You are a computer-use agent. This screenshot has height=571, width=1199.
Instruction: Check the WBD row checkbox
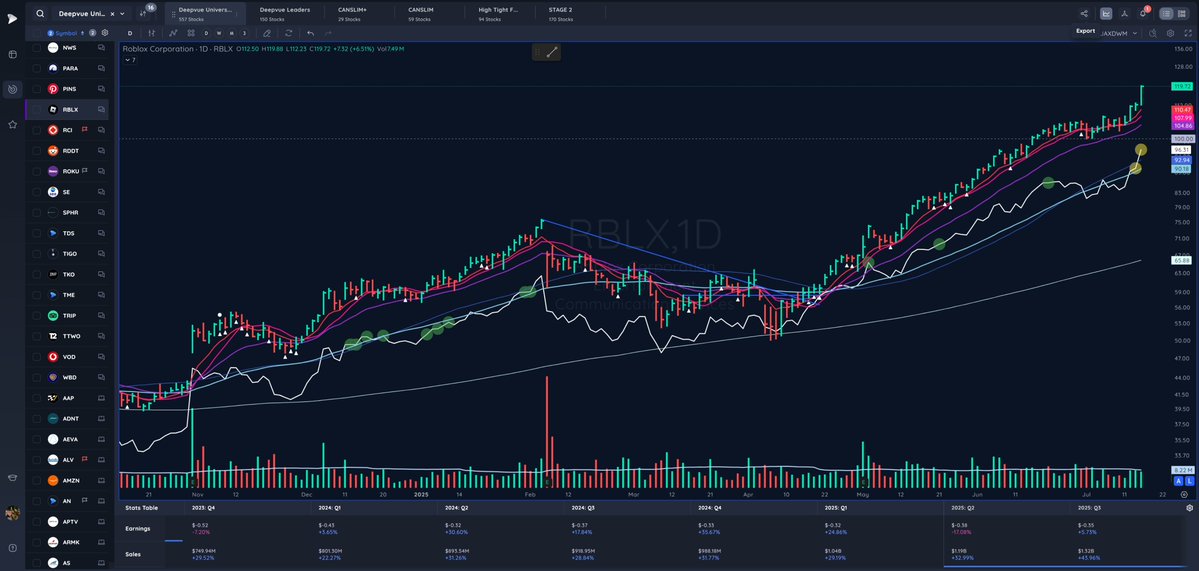36,378
